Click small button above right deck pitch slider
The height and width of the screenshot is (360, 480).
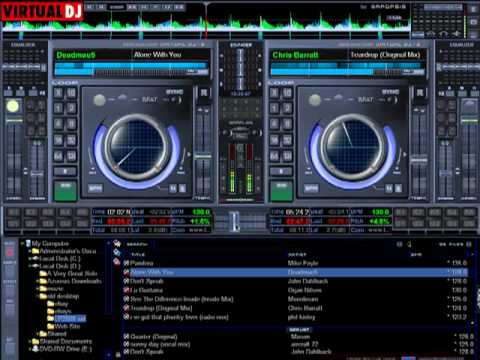[x=420, y=92]
